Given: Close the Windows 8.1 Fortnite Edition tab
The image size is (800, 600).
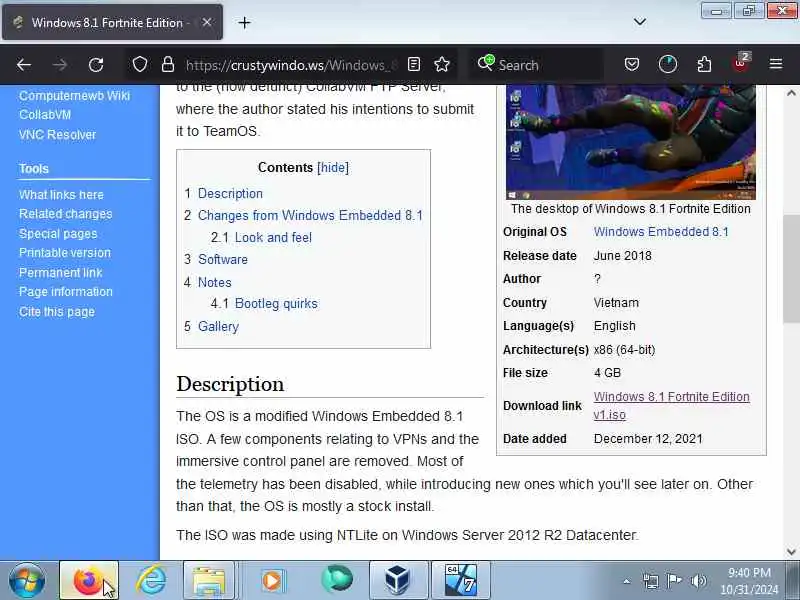Looking at the screenshot, I should point(207,22).
